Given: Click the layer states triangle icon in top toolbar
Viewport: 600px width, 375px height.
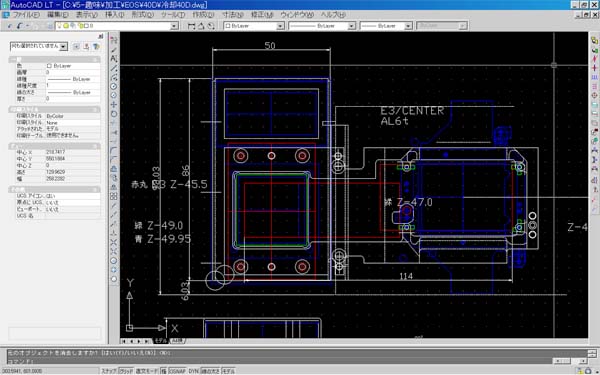Looking at the screenshot, I should tap(201, 26).
